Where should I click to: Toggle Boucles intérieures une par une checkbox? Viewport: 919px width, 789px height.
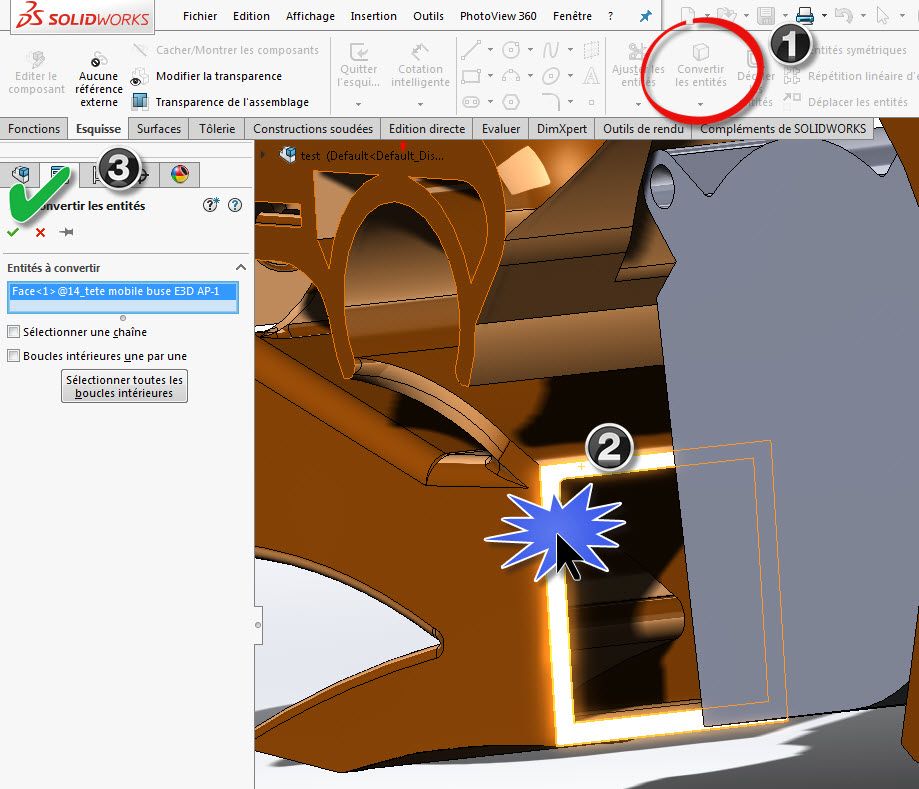click(13, 356)
